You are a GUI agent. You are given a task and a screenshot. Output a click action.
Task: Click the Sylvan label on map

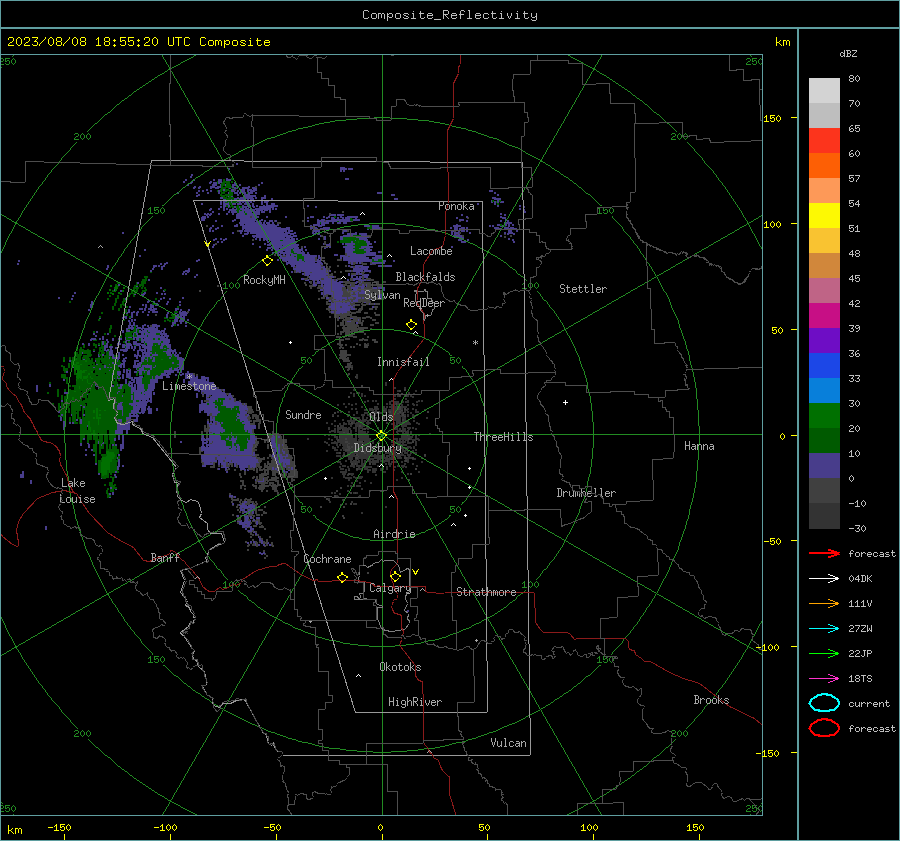[x=382, y=295]
